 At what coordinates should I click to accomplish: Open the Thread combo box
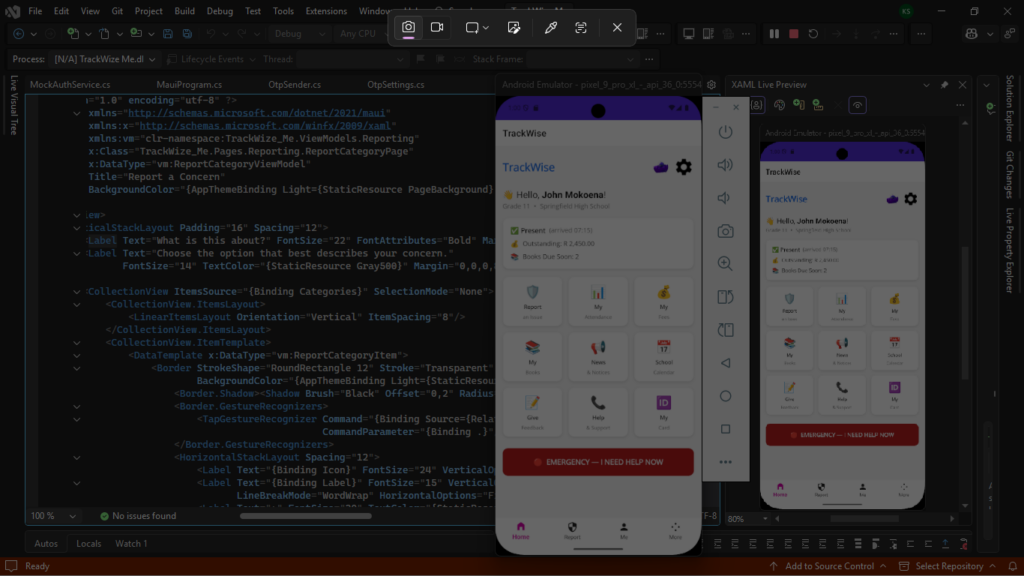tap(351, 59)
